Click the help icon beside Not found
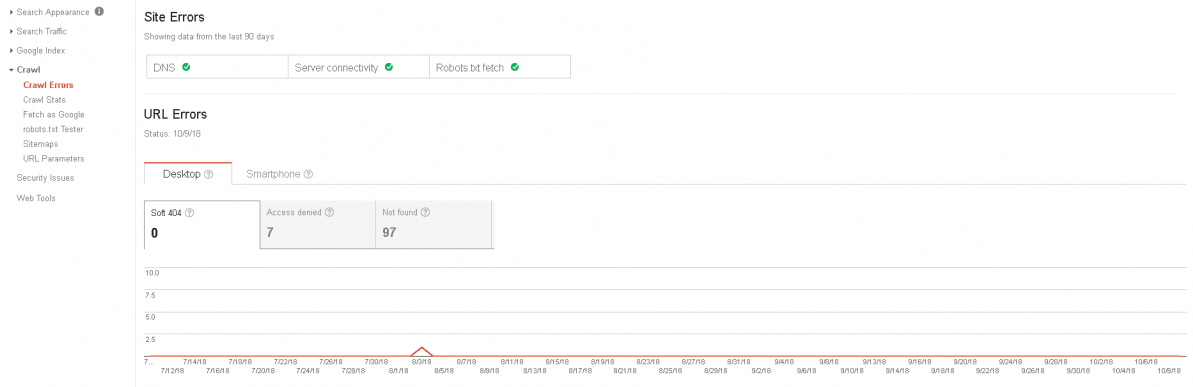1193x387 pixels. point(425,213)
